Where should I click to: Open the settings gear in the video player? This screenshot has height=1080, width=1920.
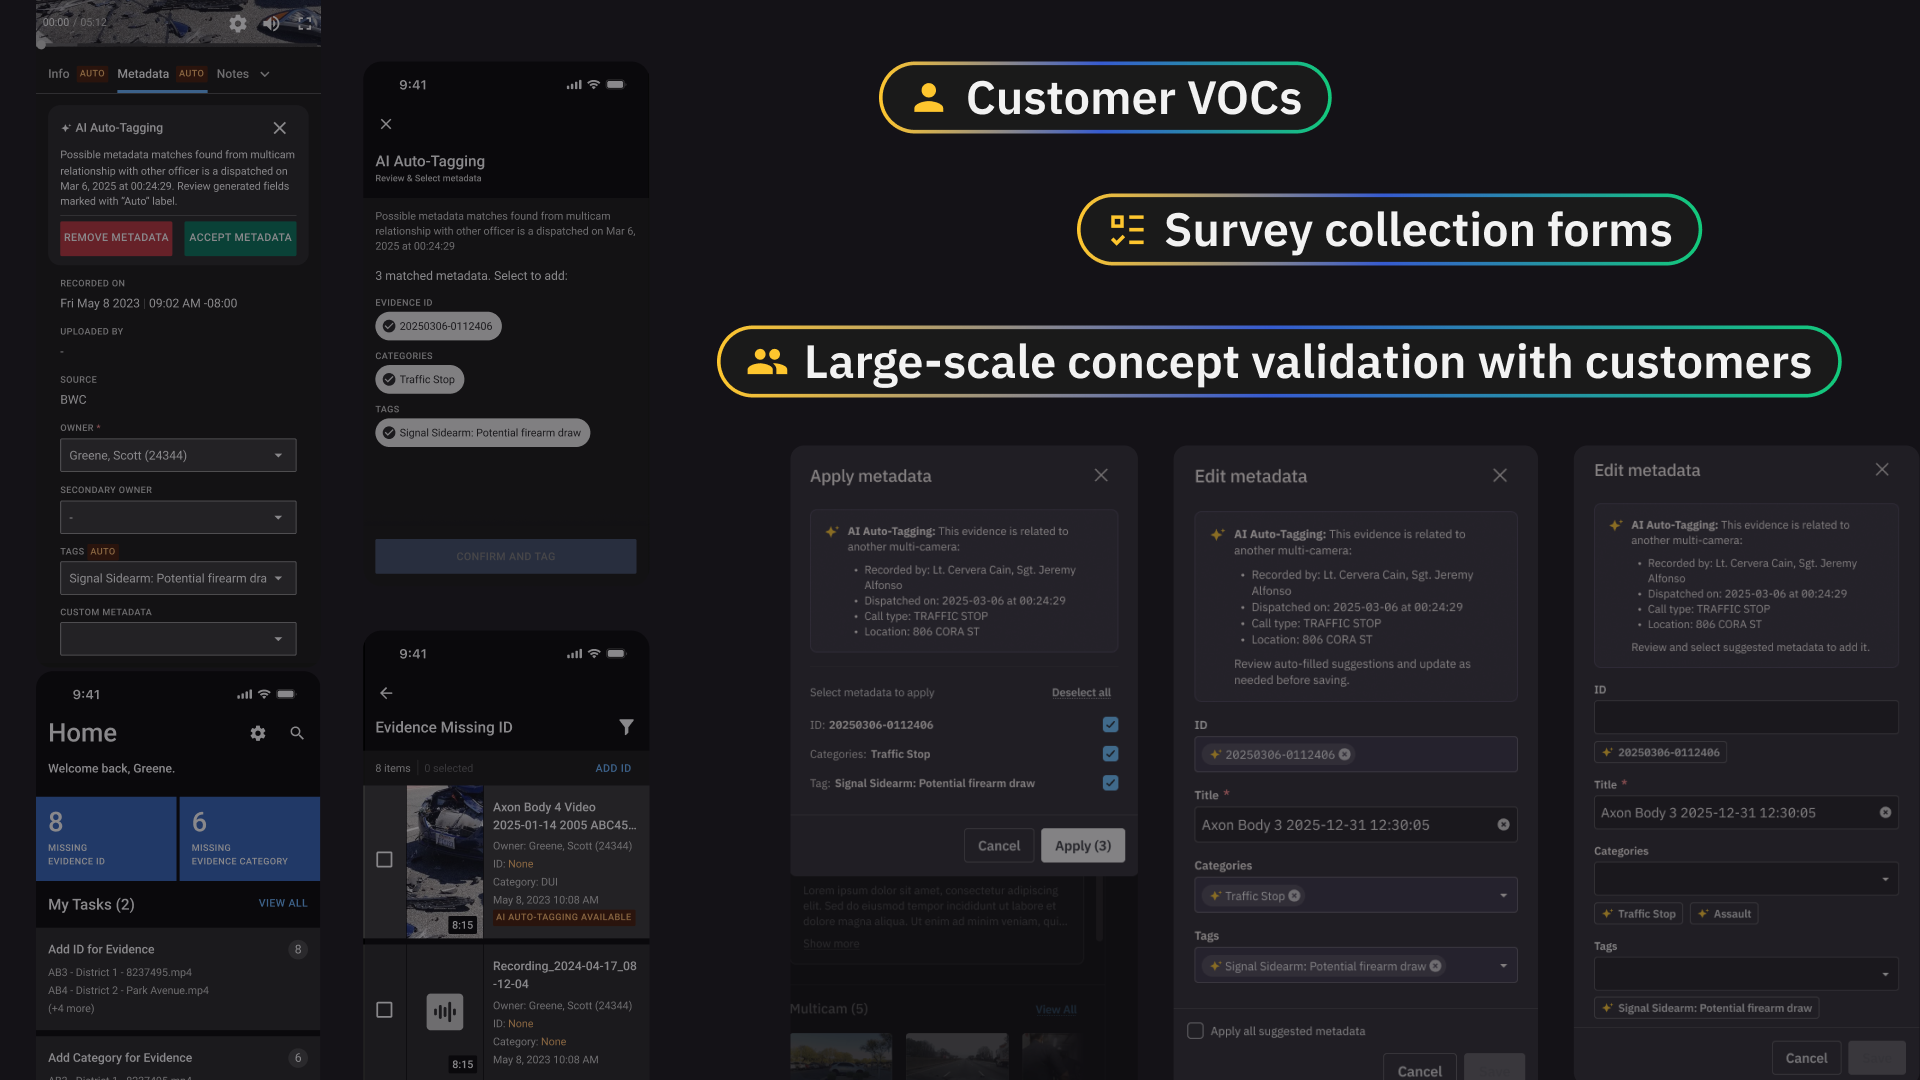coord(238,24)
